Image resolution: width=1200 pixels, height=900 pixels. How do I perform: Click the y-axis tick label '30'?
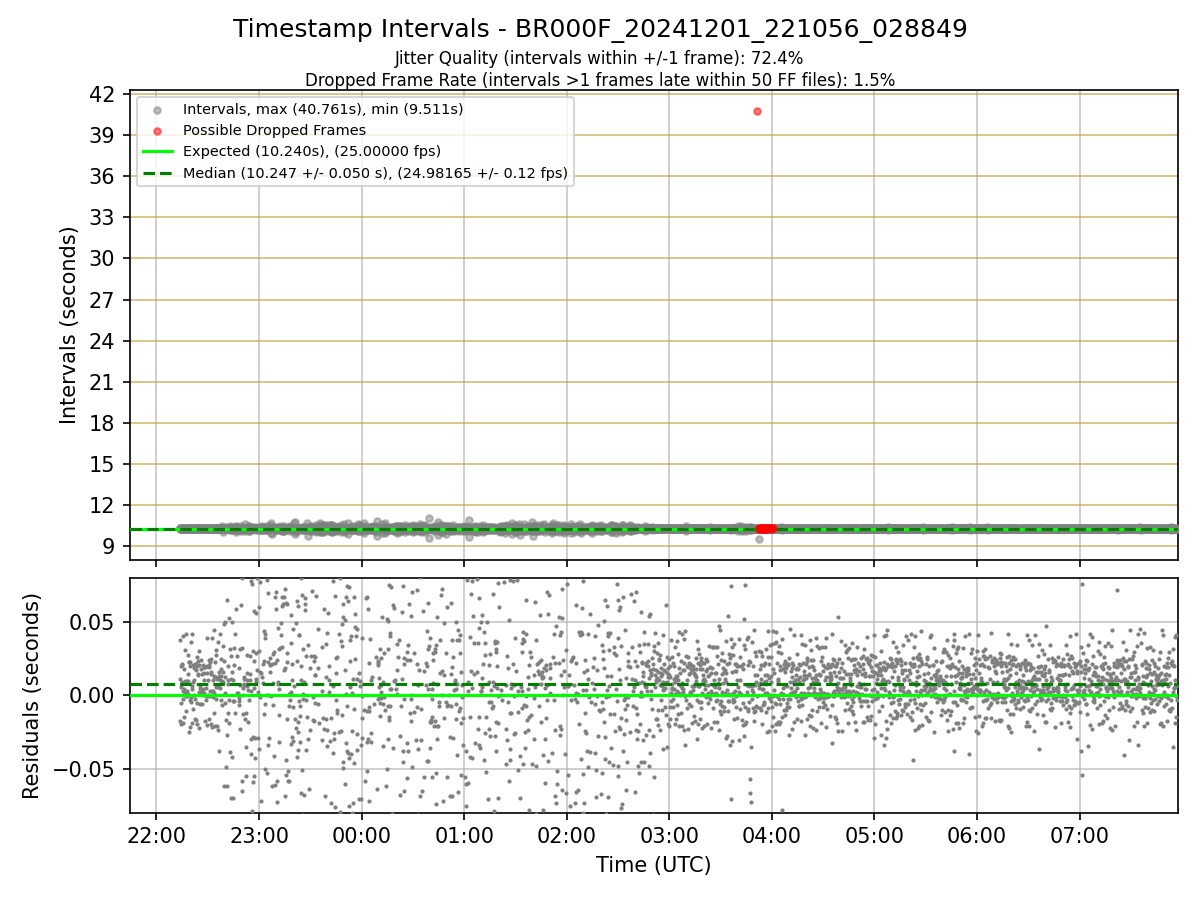pyautogui.click(x=102, y=258)
